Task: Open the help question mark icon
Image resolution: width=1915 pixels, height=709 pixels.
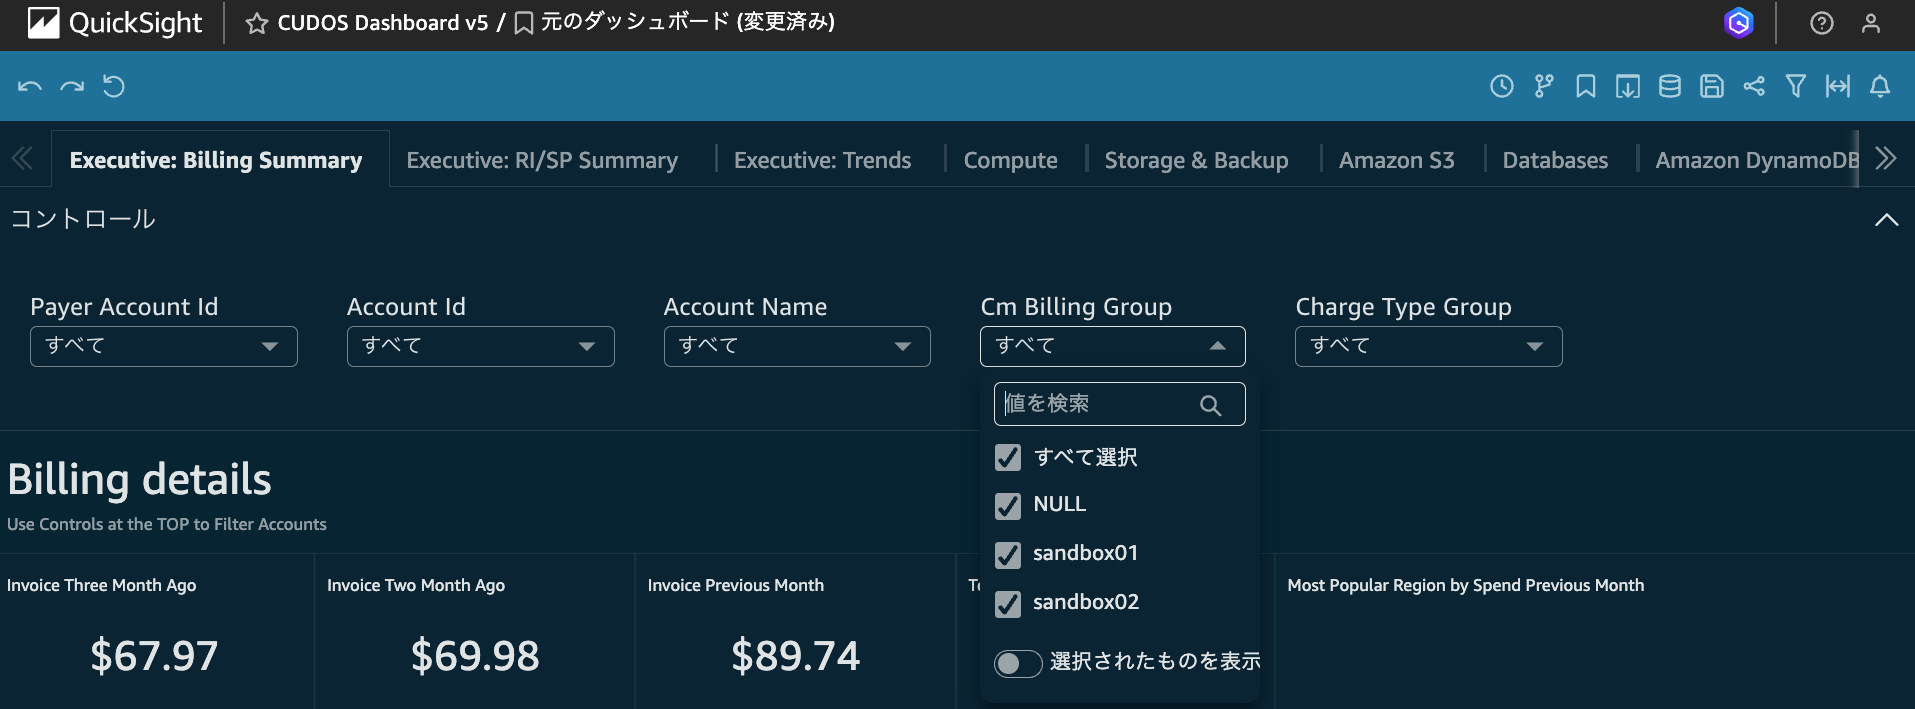Action: pos(1822,23)
